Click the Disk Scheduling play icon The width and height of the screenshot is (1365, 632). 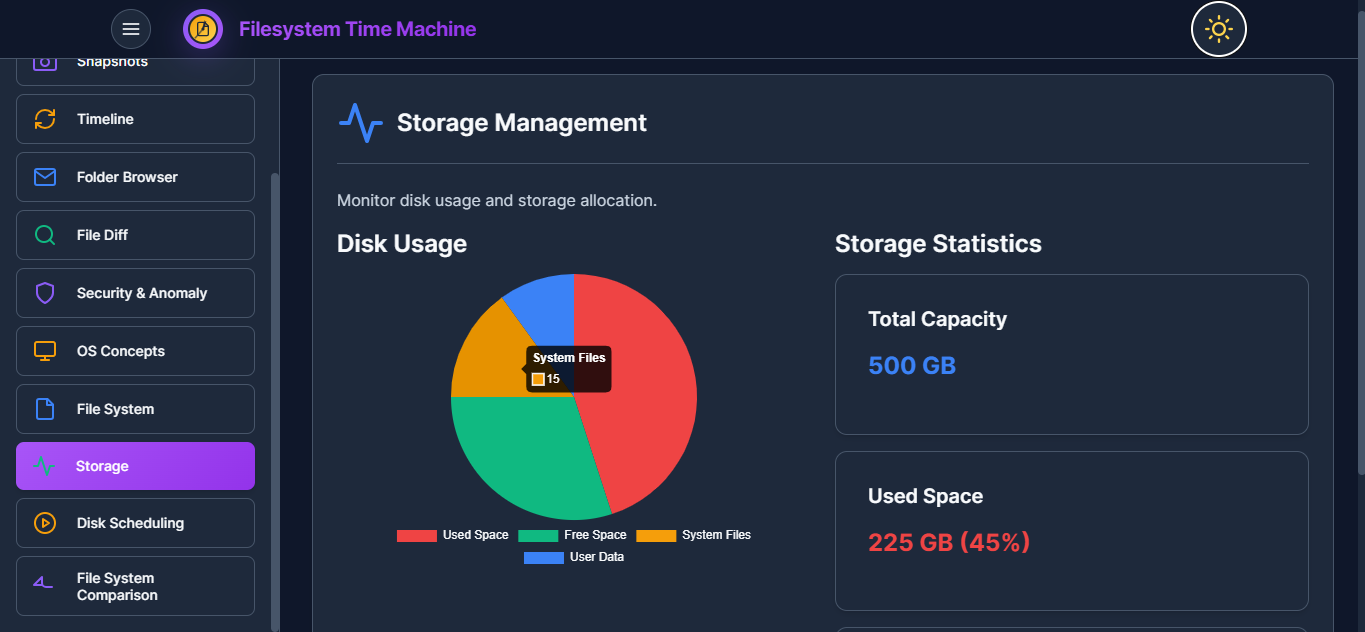45,523
